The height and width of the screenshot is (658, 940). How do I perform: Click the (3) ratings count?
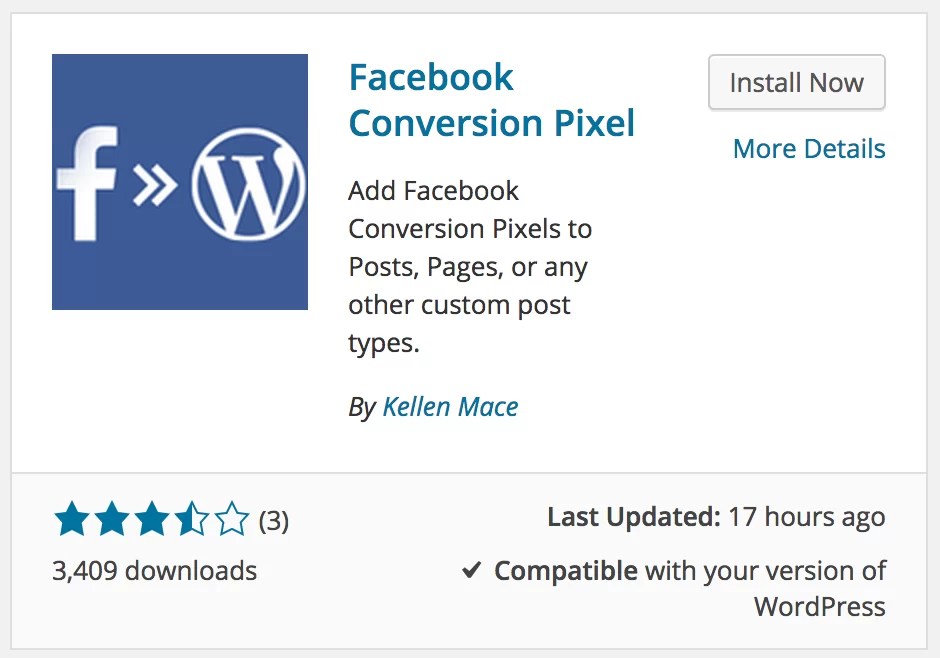273,521
